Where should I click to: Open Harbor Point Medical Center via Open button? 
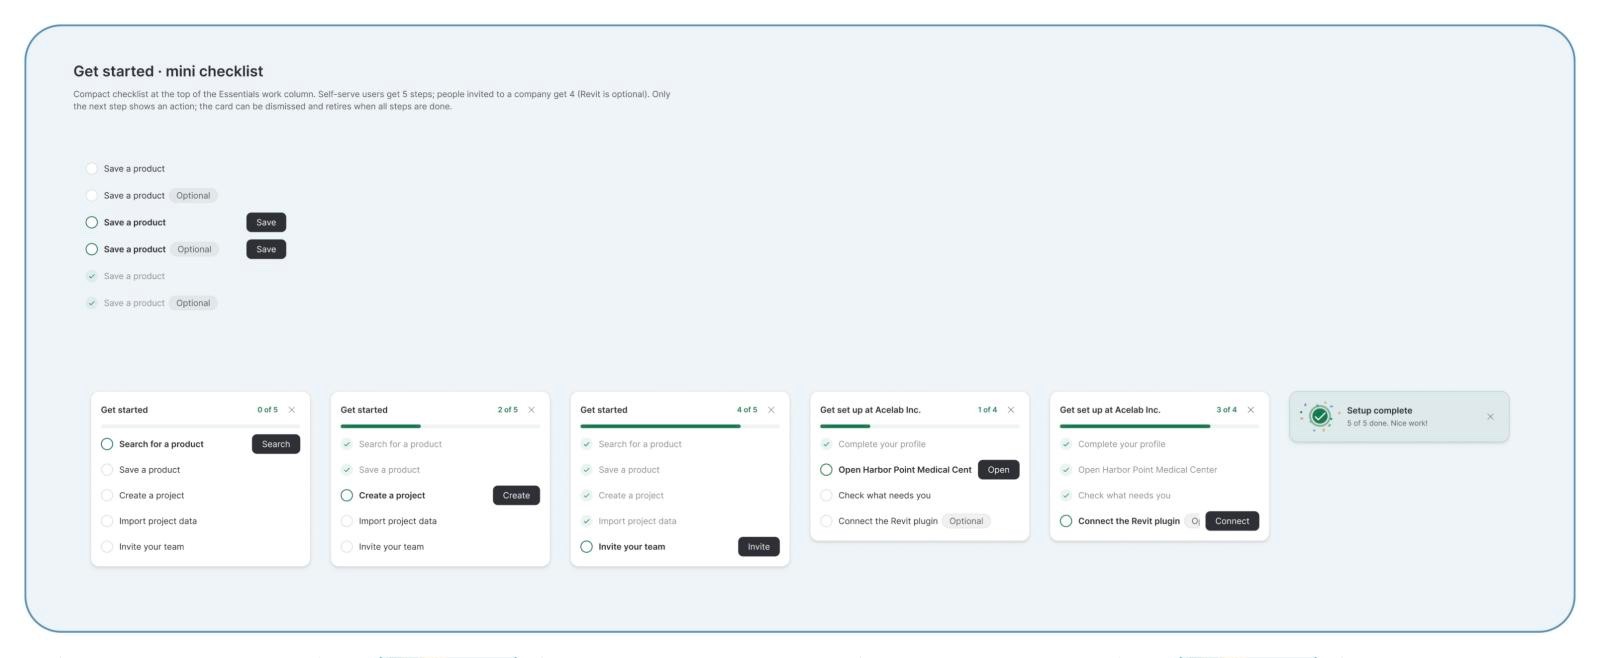998,470
